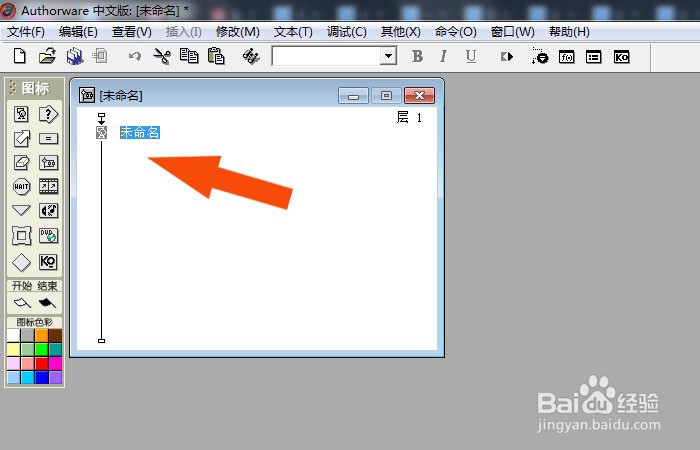This screenshot has height=450, width=700.
Task: Open the 文件(F) menu
Action: click(x=26, y=32)
